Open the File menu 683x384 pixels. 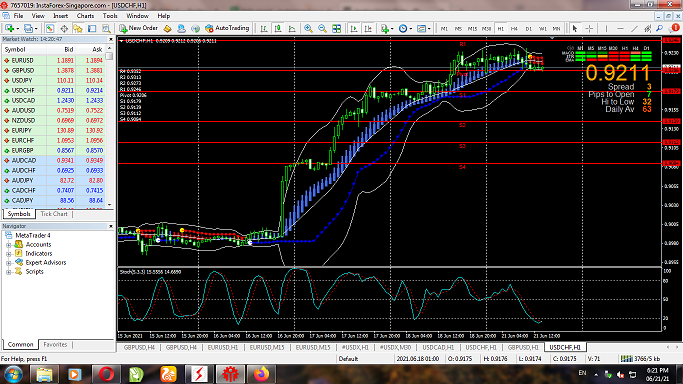point(18,16)
